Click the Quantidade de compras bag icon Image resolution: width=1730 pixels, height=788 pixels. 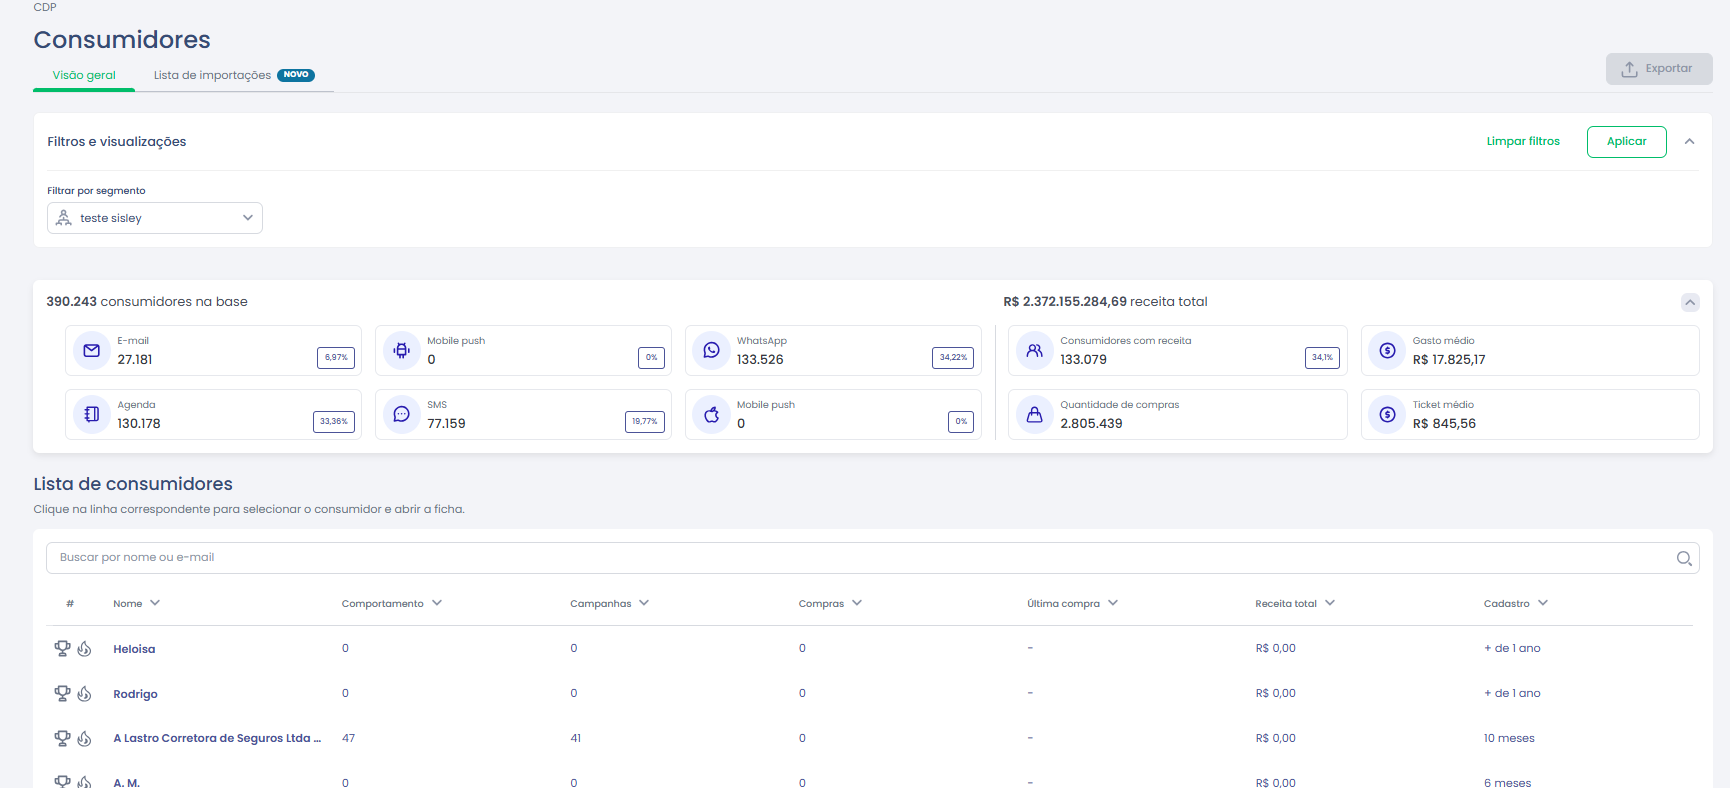tap(1035, 415)
